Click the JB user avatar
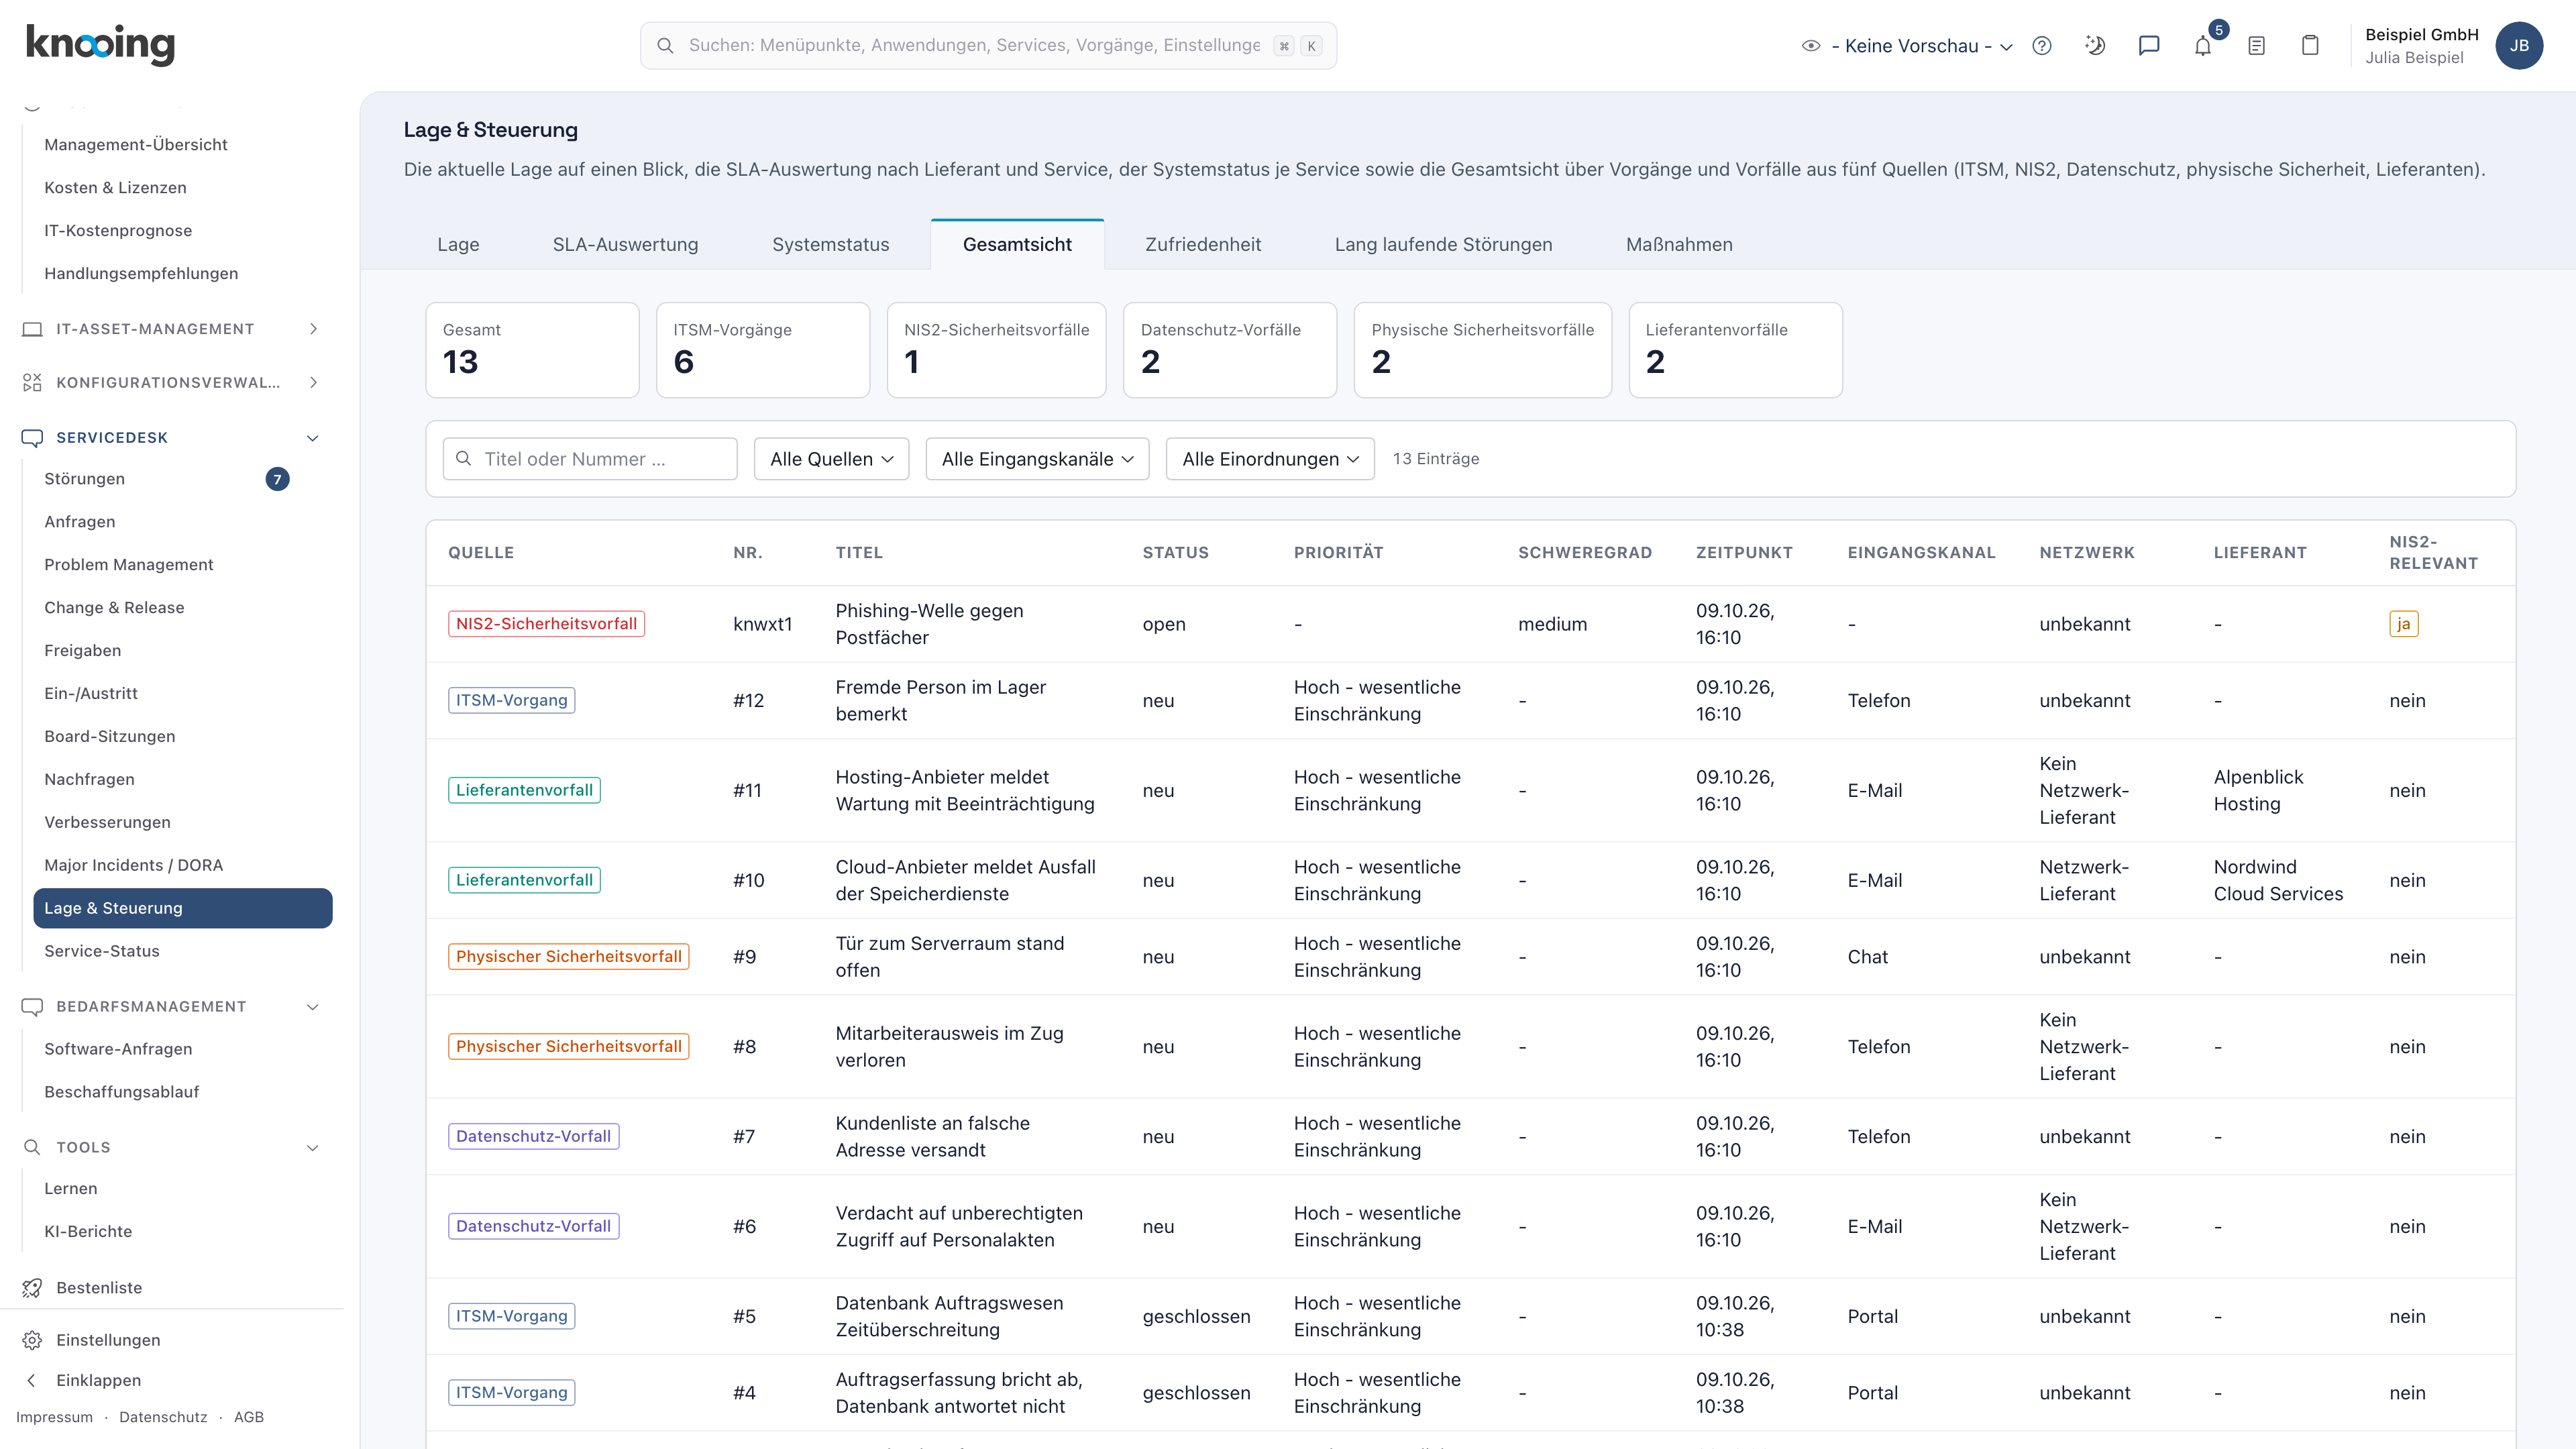Screen dimensions: 2576x1449 tap(2519, 46)
